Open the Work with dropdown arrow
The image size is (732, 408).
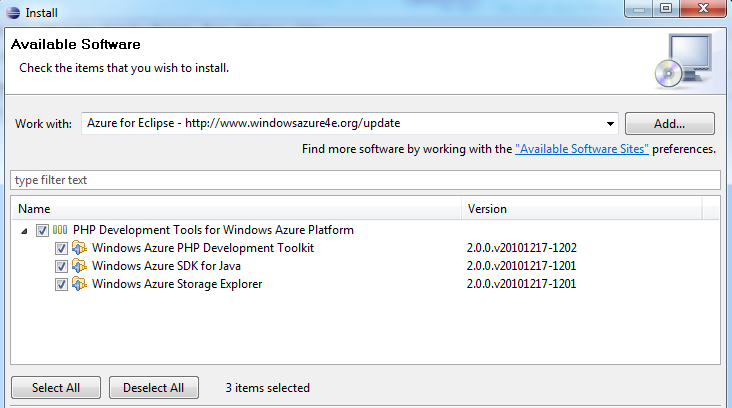[610, 124]
